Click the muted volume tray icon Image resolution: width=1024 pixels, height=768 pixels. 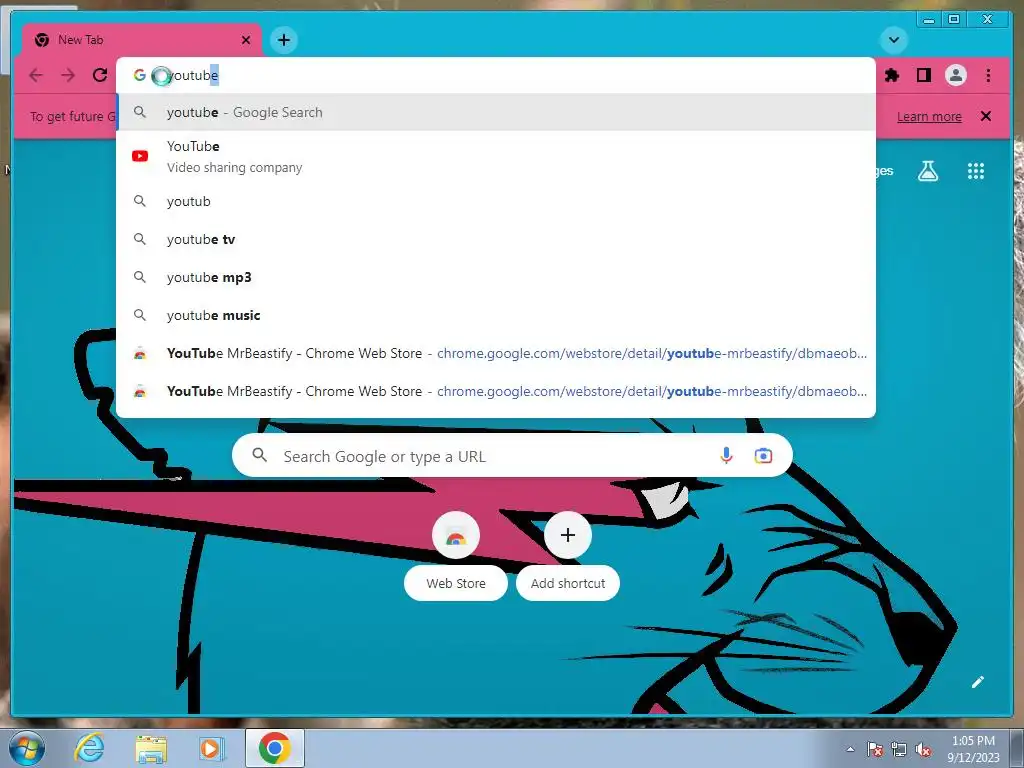[x=923, y=749]
